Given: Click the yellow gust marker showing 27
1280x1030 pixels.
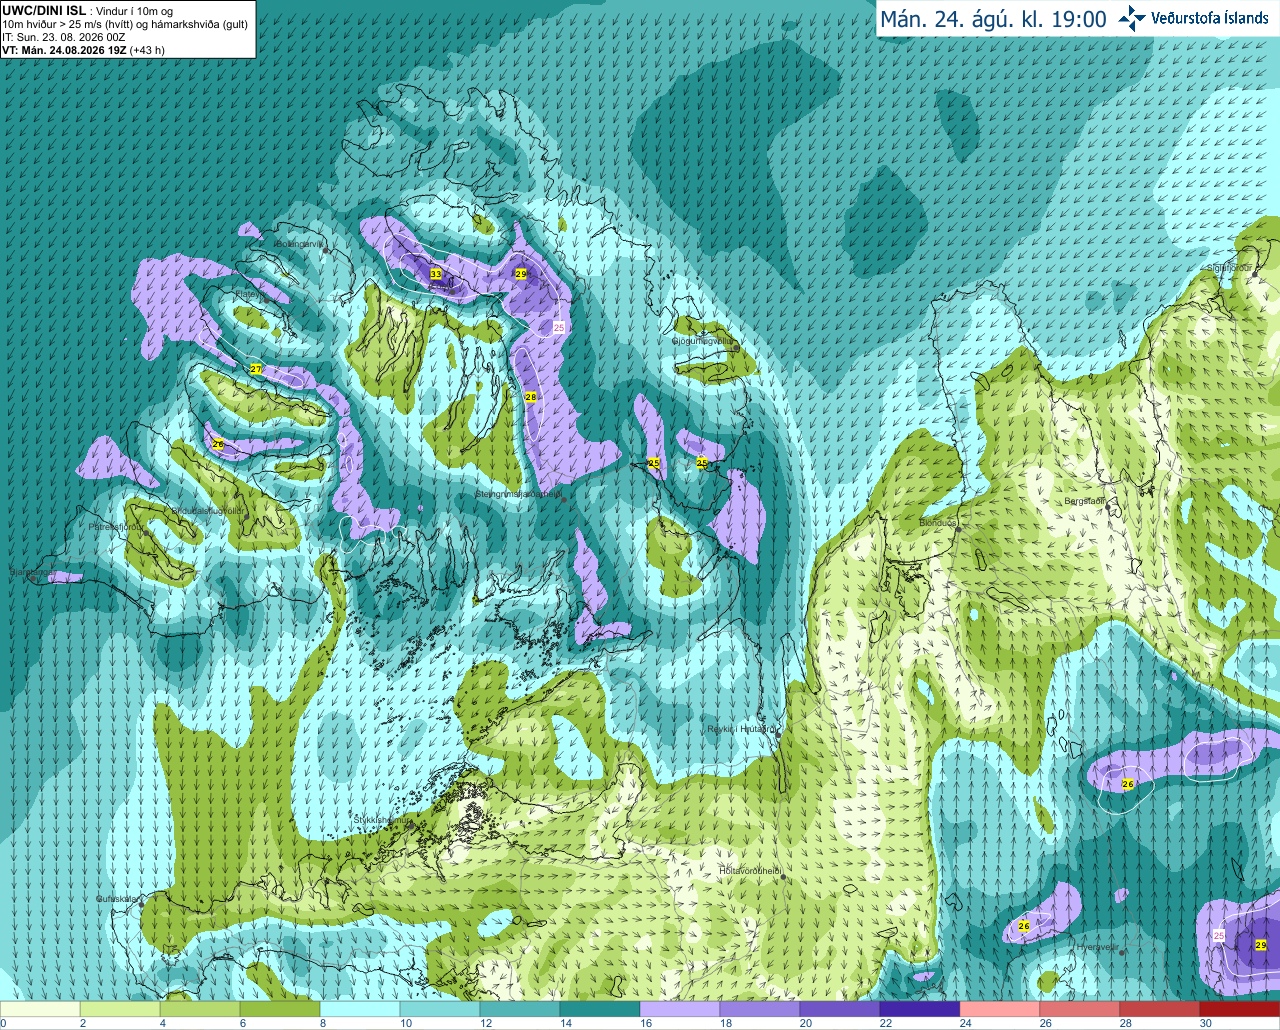Looking at the screenshot, I should point(256,369).
